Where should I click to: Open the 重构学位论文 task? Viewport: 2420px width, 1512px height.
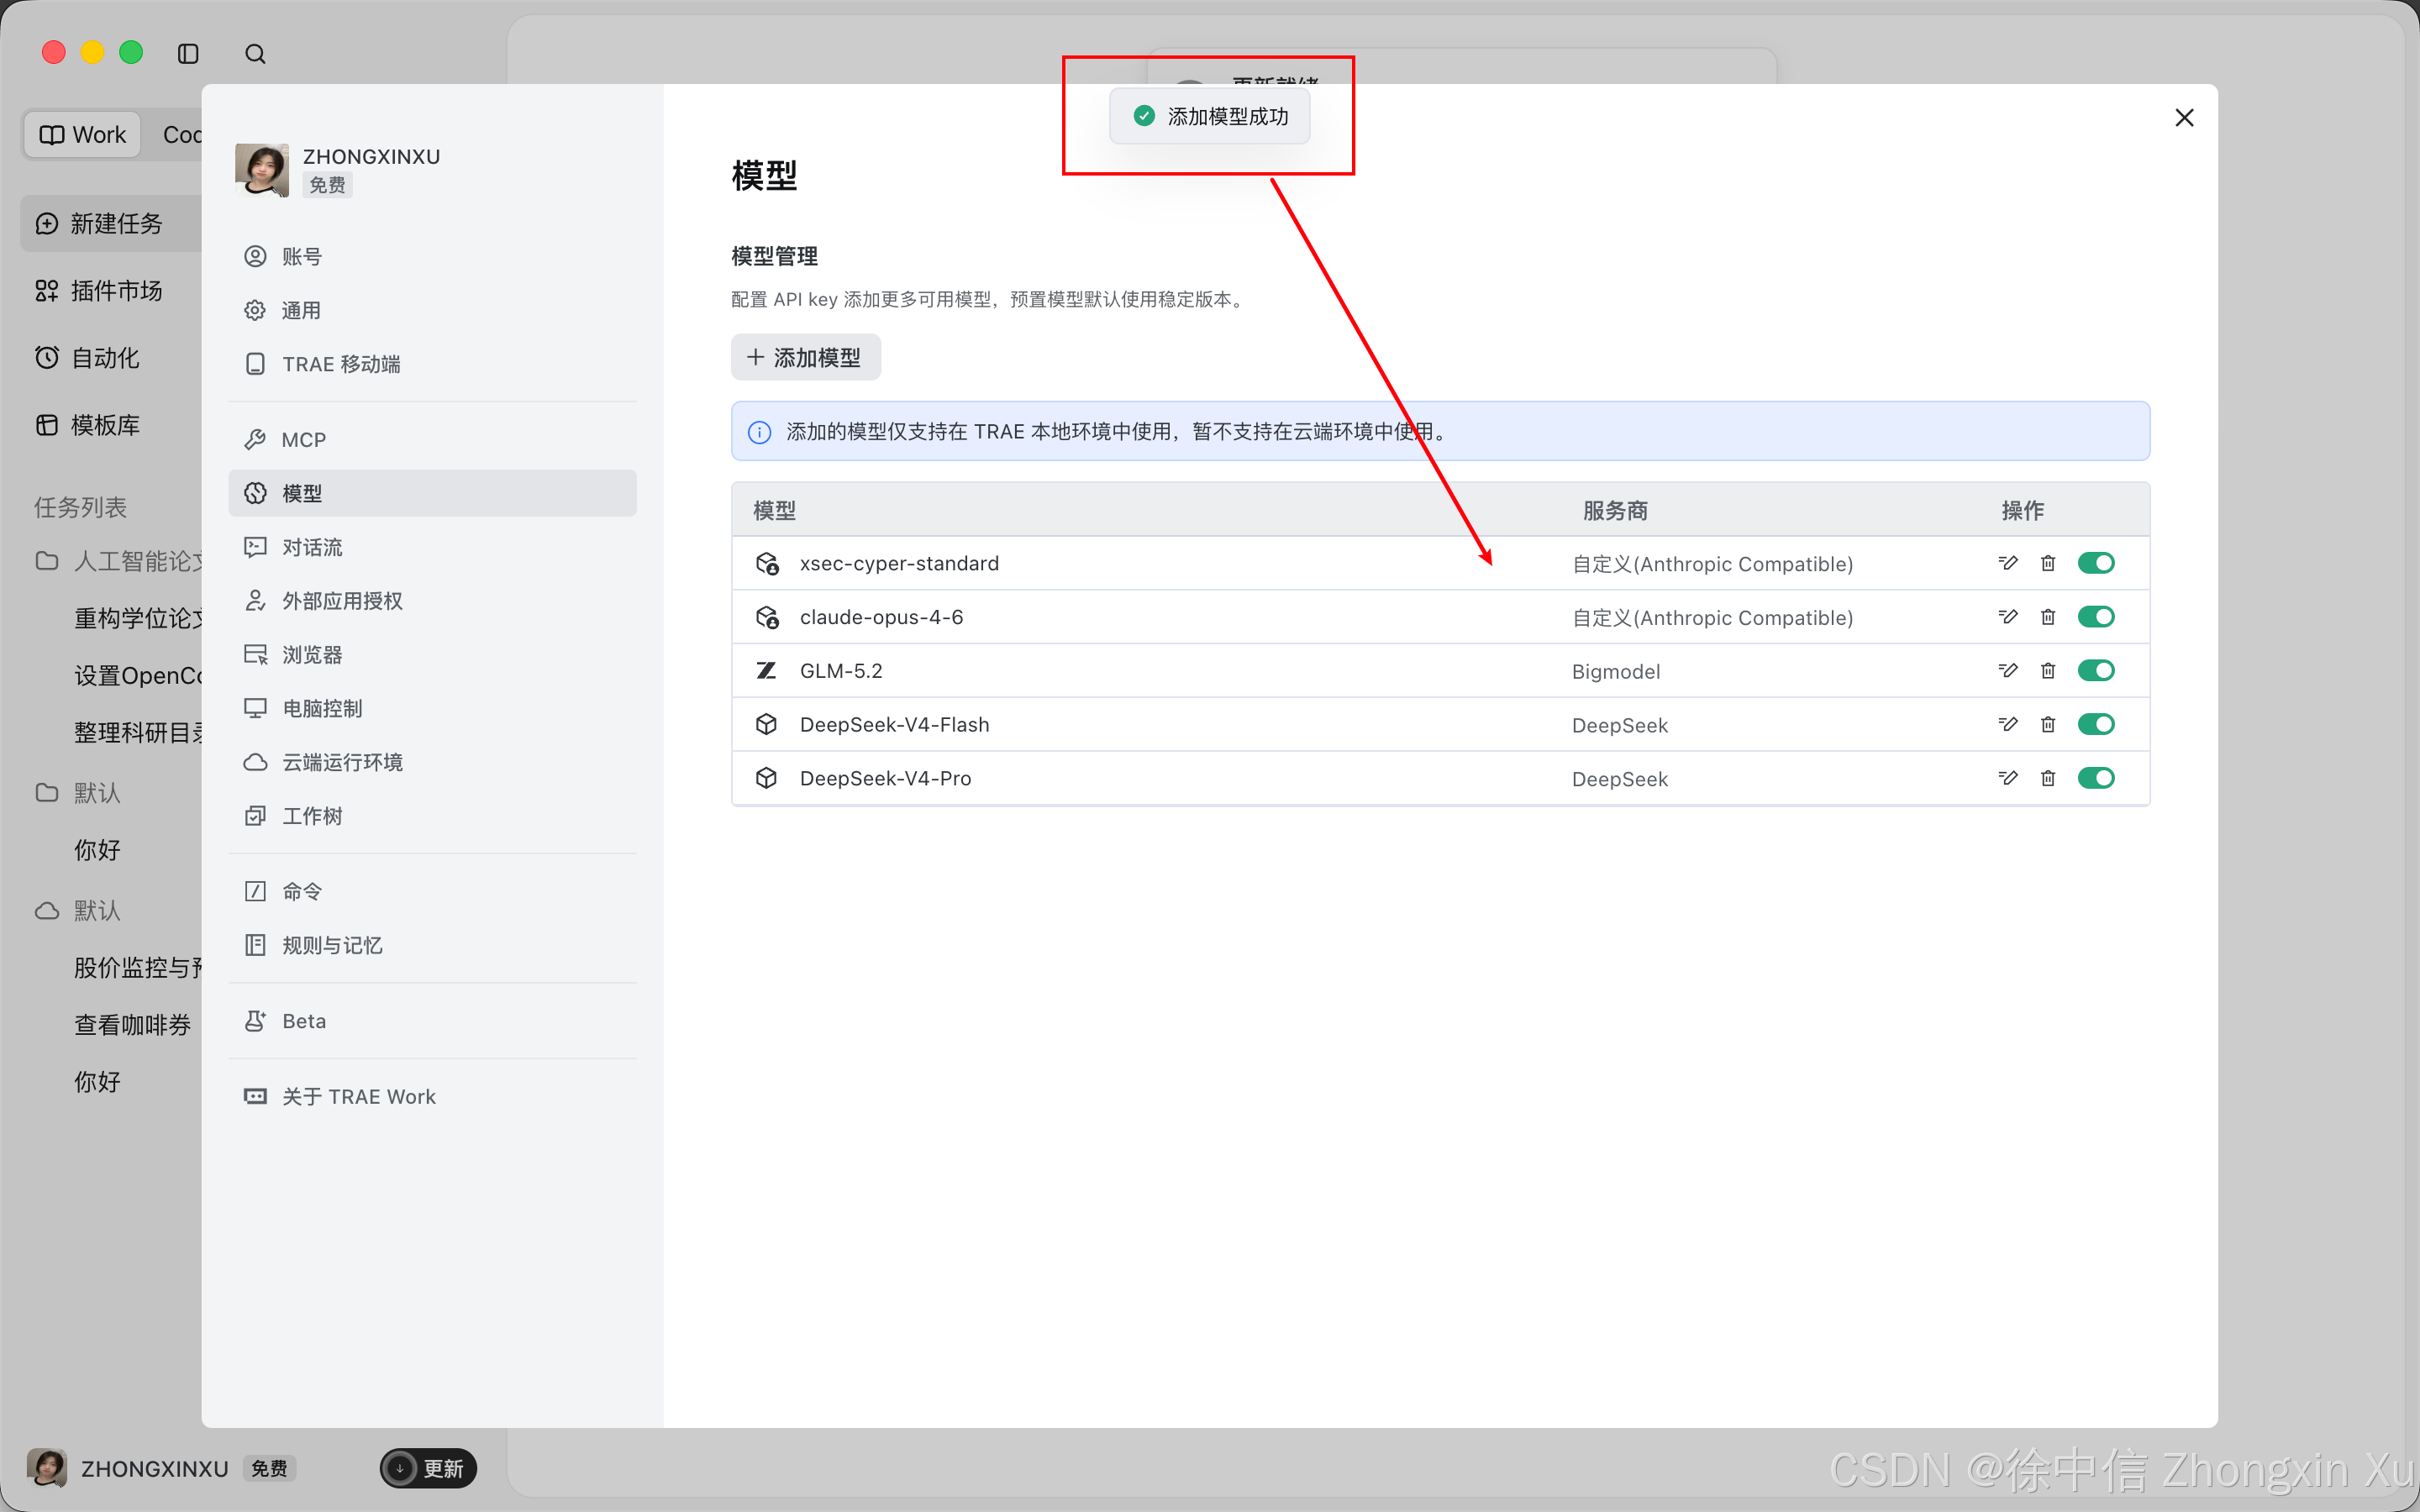coord(138,618)
